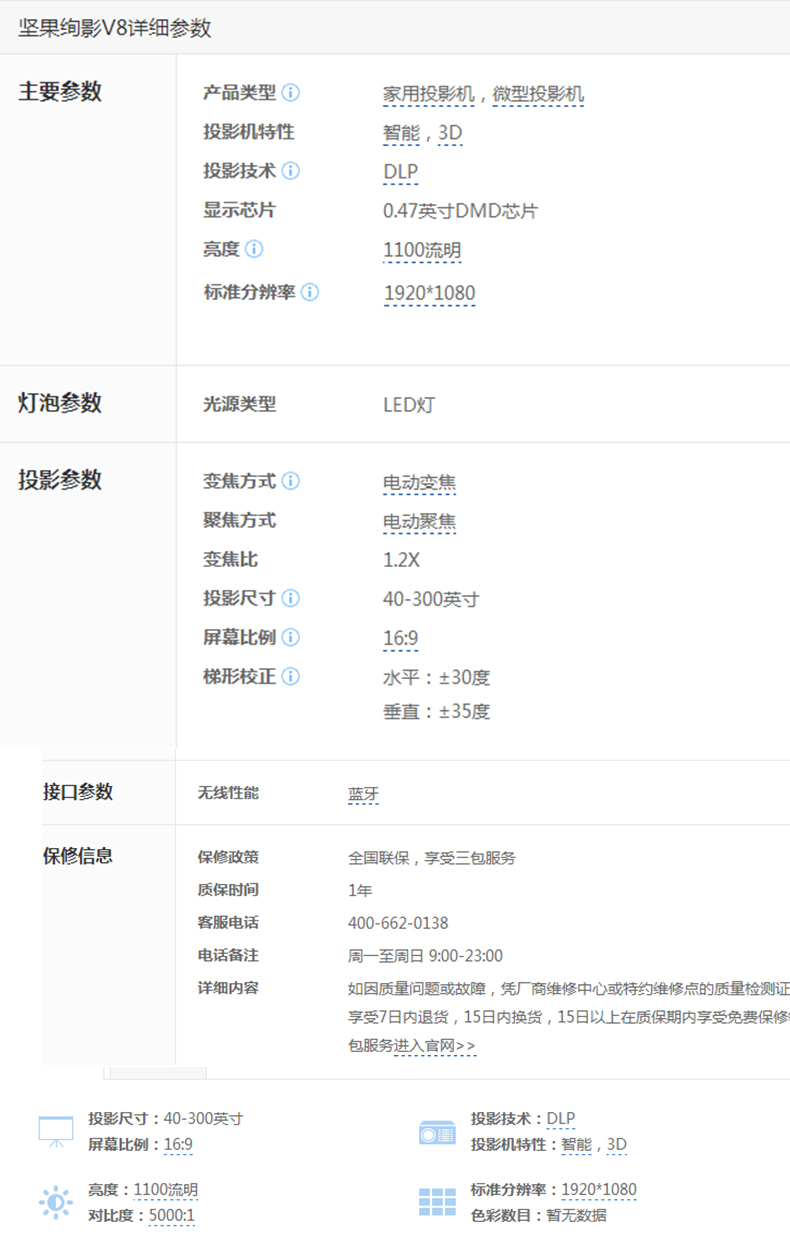The width and height of the screenshot is (790, 1249).
Task: Click the 暂无数据 value for 色彩数目
Action: [576, 1216]
